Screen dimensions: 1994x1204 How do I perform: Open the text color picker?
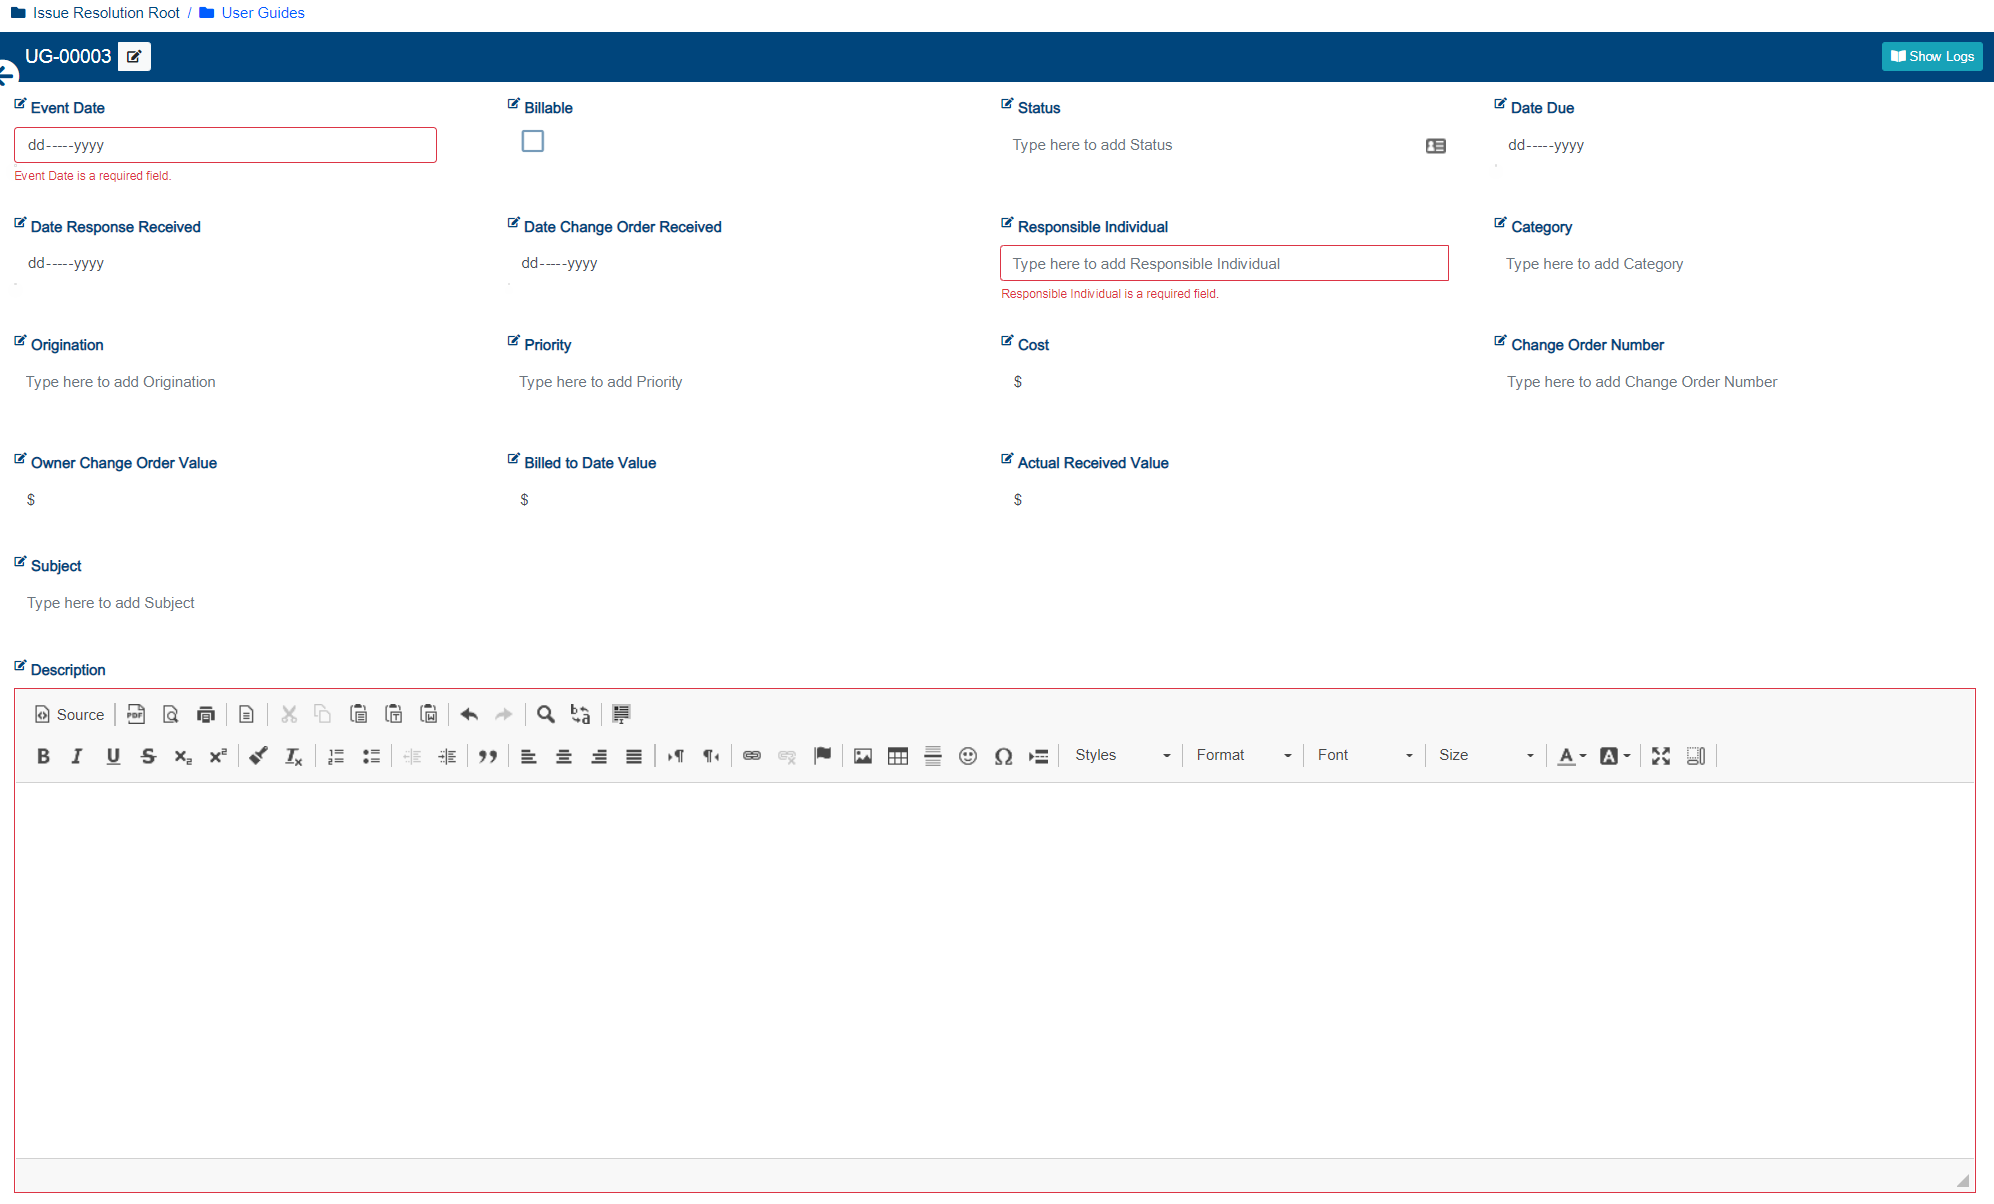click(x=1572, y=756)
